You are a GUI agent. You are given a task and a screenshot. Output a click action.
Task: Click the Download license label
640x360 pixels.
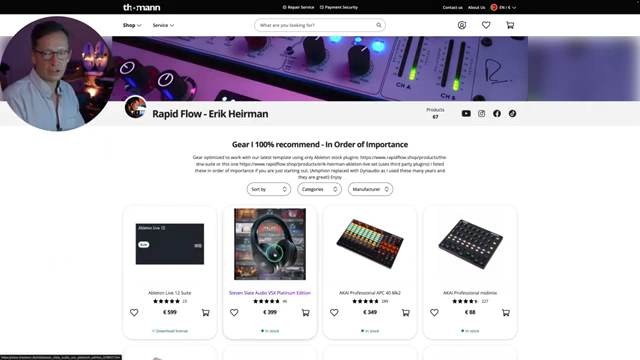[x=170, y=331]
